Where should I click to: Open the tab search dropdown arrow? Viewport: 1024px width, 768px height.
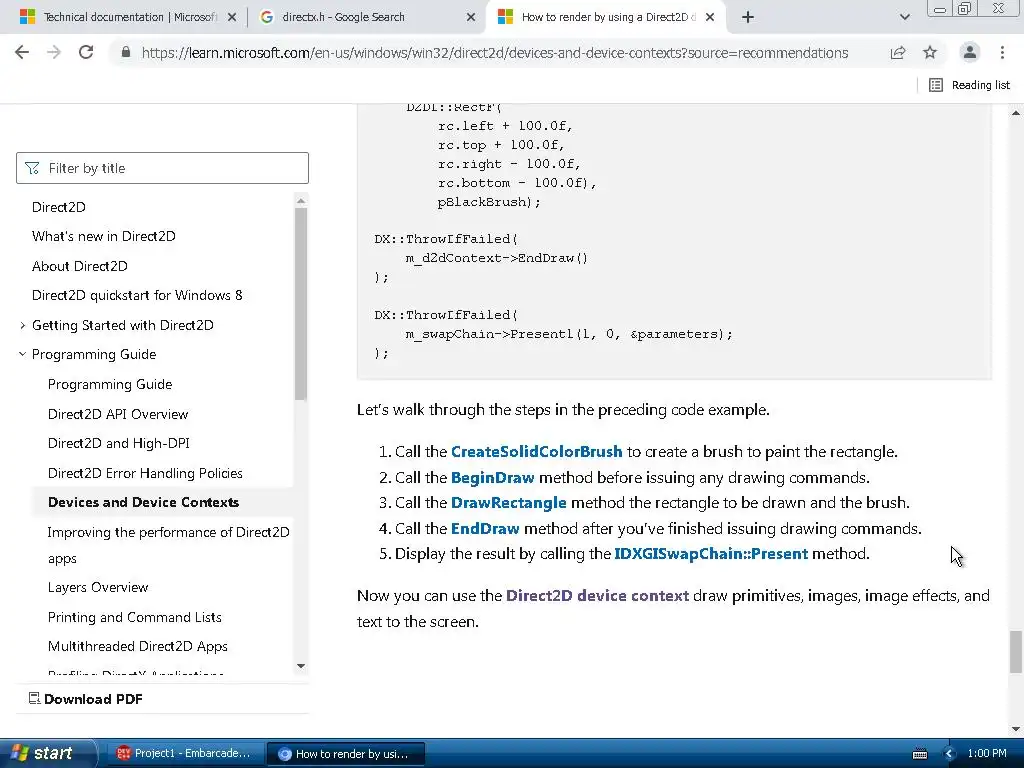[x=904, y=17]
